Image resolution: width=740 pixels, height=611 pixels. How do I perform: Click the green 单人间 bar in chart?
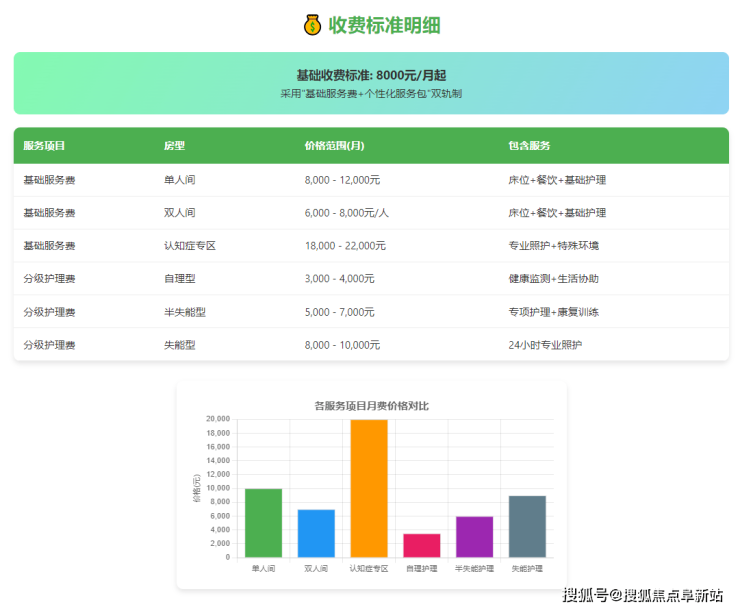[263, 523]
